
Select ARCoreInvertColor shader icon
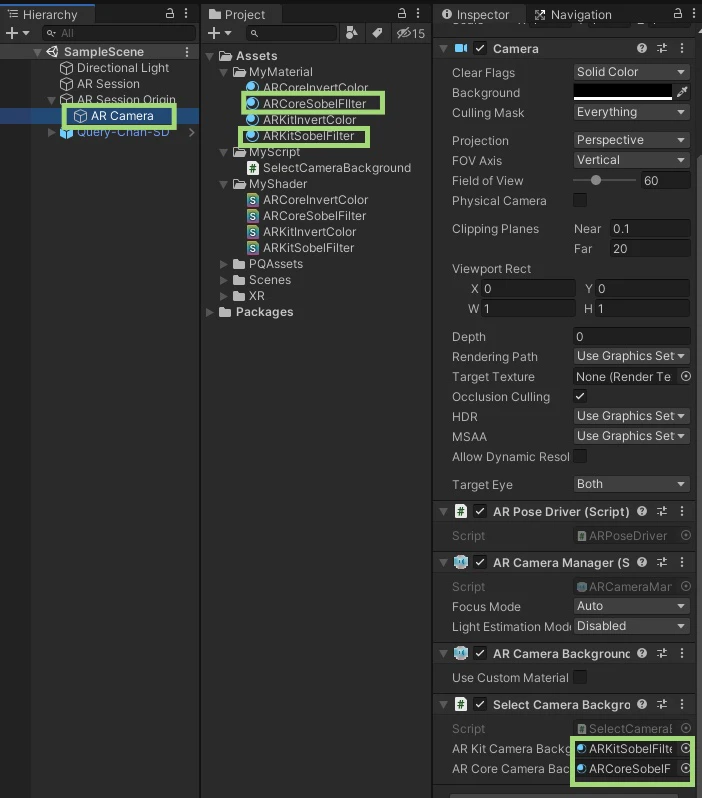click(252, 200)
